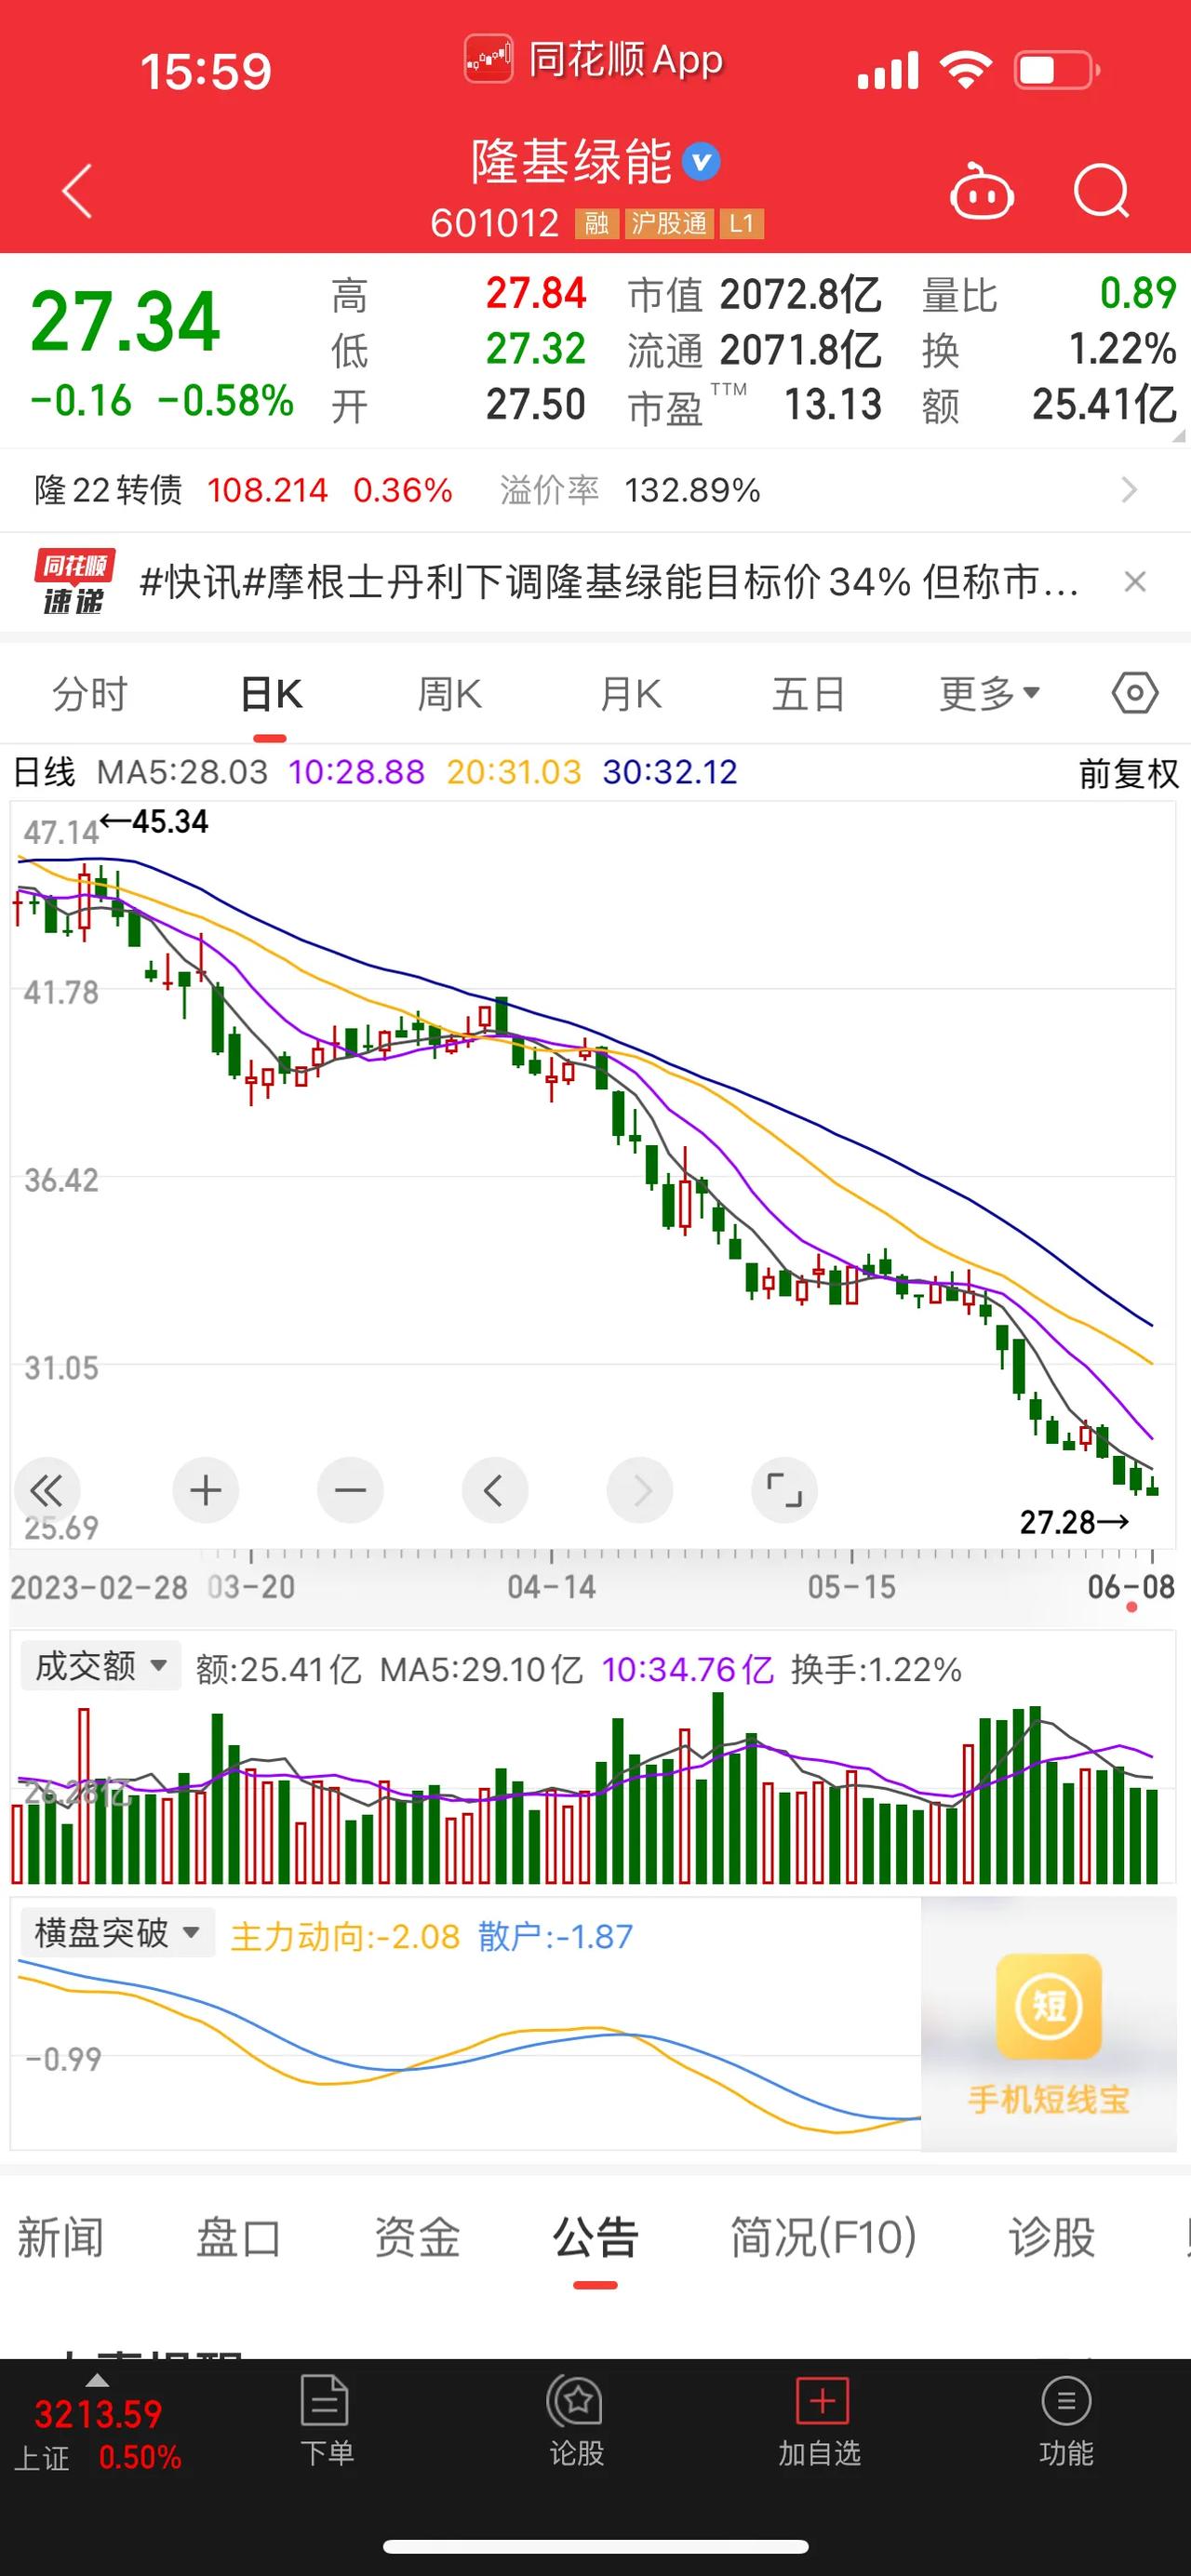Move chart right with arrow icon
1191x2576 pixels.
pos(640,1490)
